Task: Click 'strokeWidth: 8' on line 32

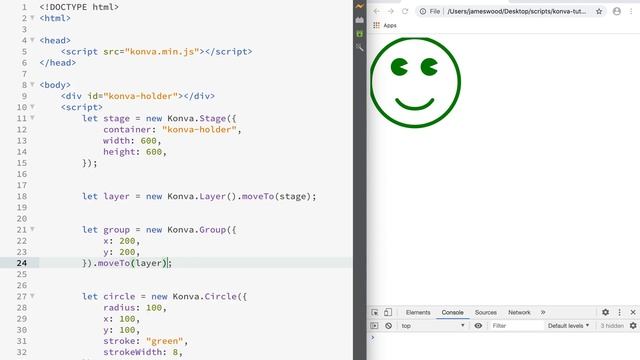Action: tap(140, 352)
